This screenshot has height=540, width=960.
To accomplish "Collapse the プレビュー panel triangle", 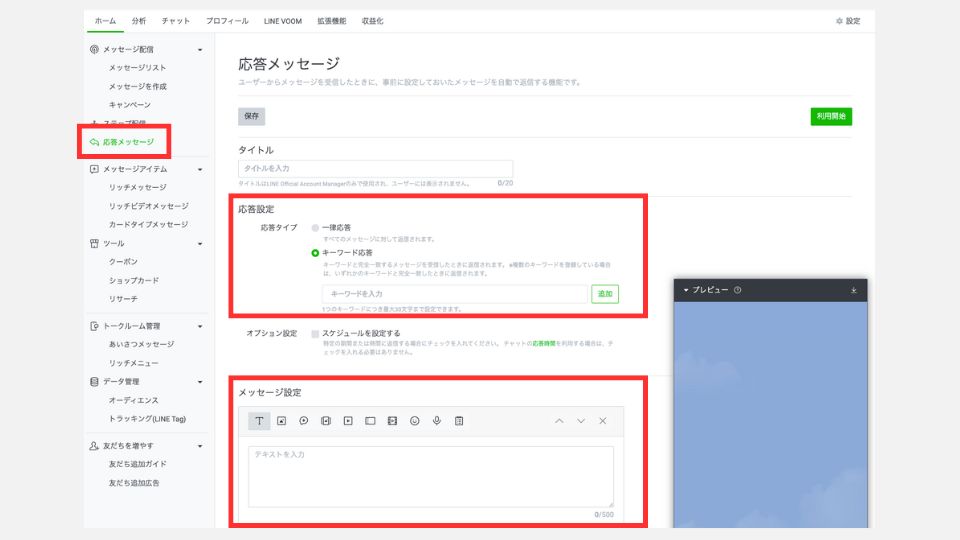I will [686, 290].
